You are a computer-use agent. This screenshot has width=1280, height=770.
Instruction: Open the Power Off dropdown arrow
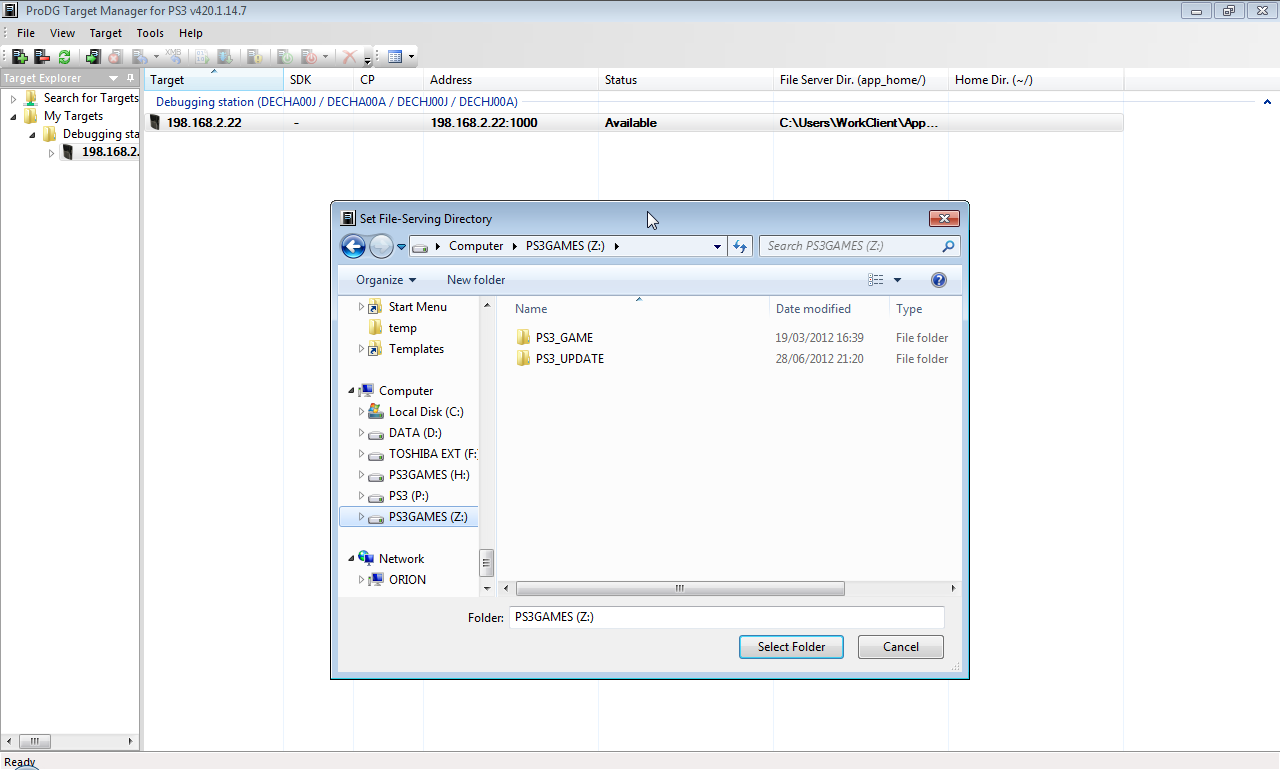pos(325,57)
